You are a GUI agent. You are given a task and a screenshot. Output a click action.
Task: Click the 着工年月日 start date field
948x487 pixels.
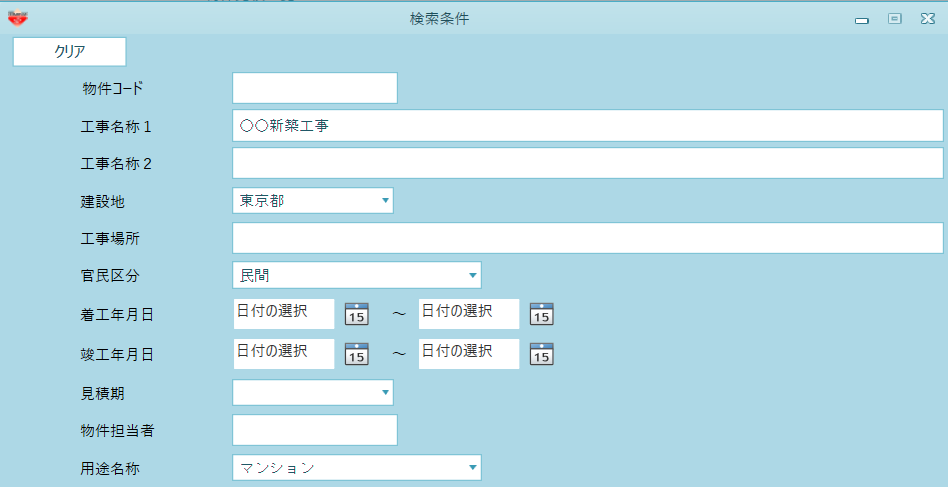click(x=284, y=314)
